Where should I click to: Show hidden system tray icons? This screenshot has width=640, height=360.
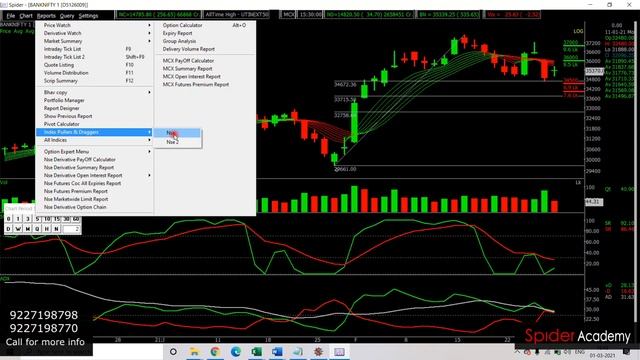tap(517, 351)
